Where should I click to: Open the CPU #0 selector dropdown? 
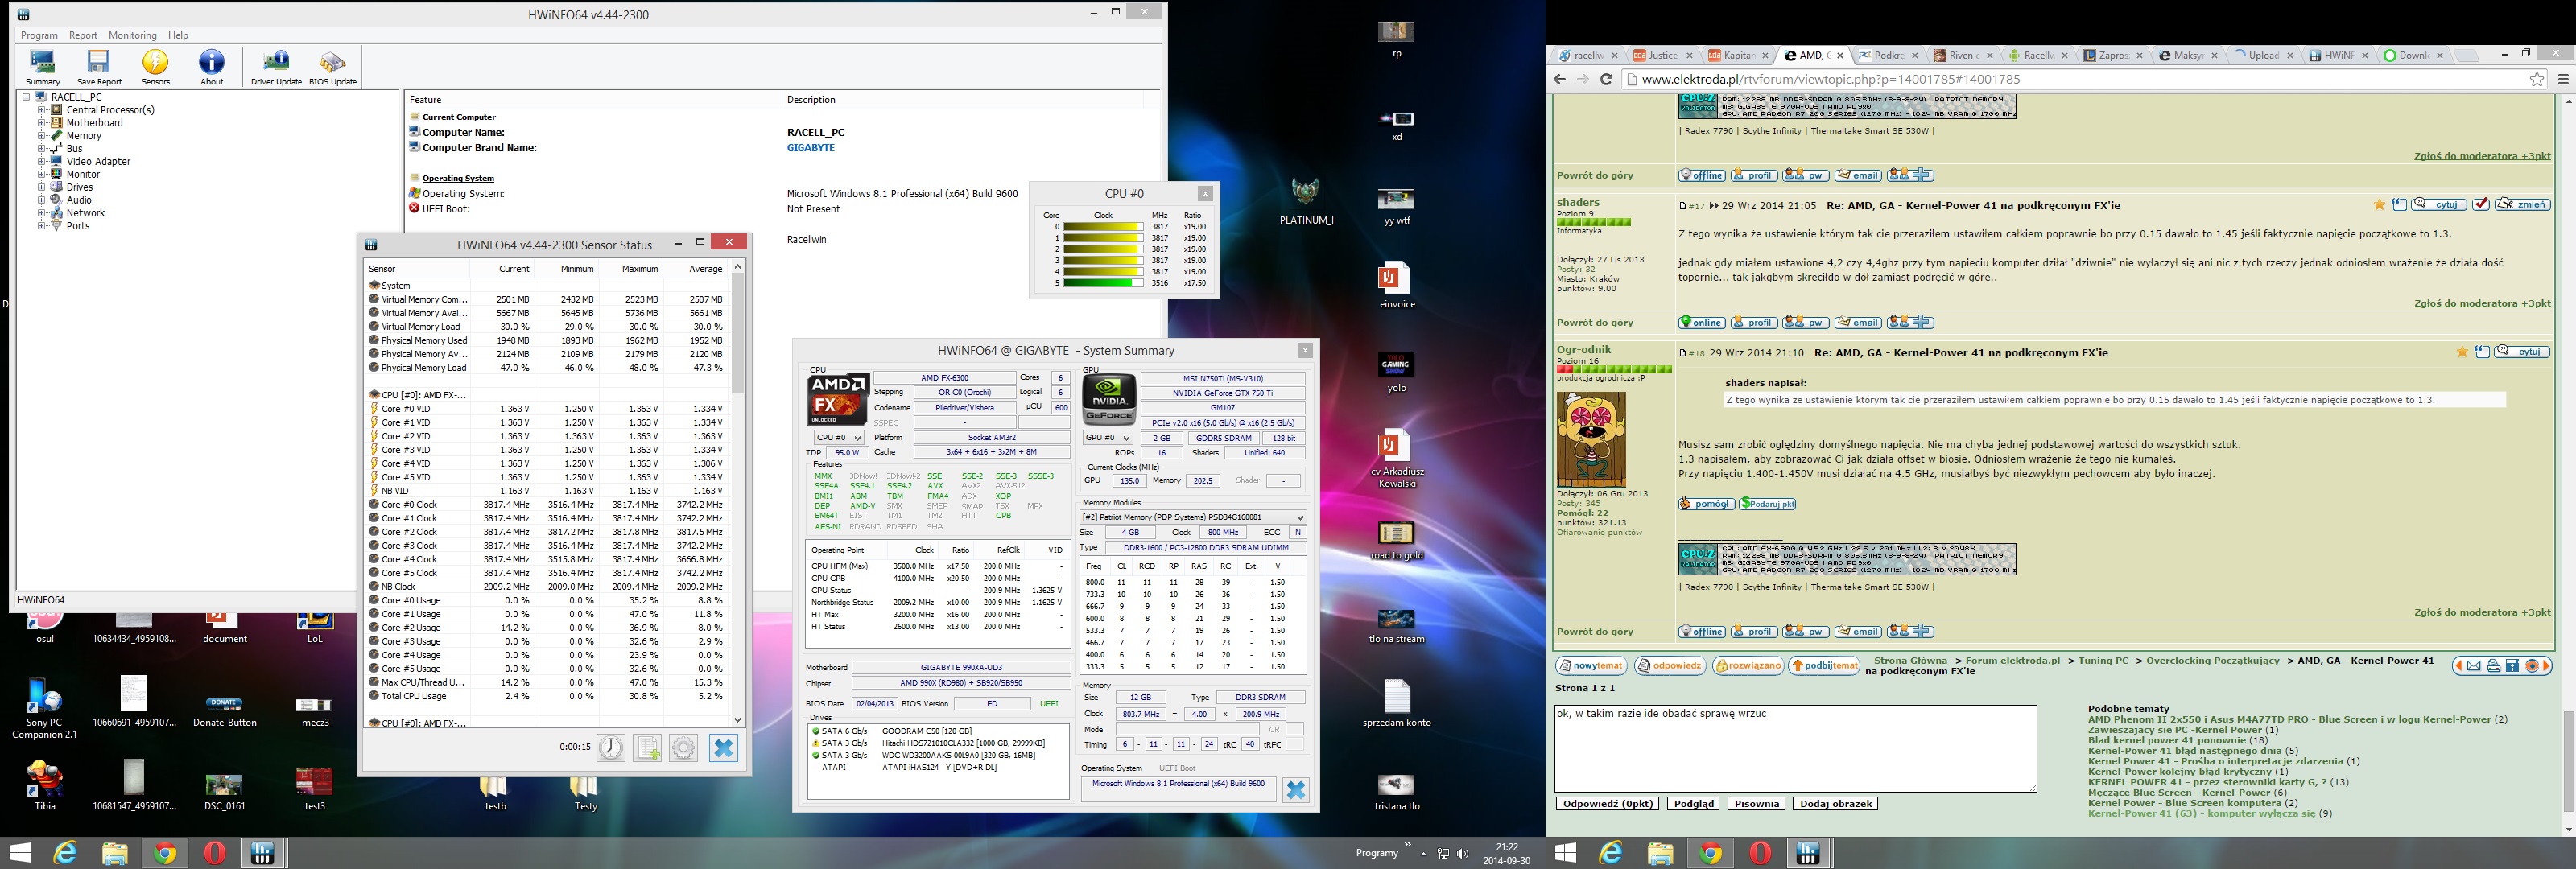(838, 437)
